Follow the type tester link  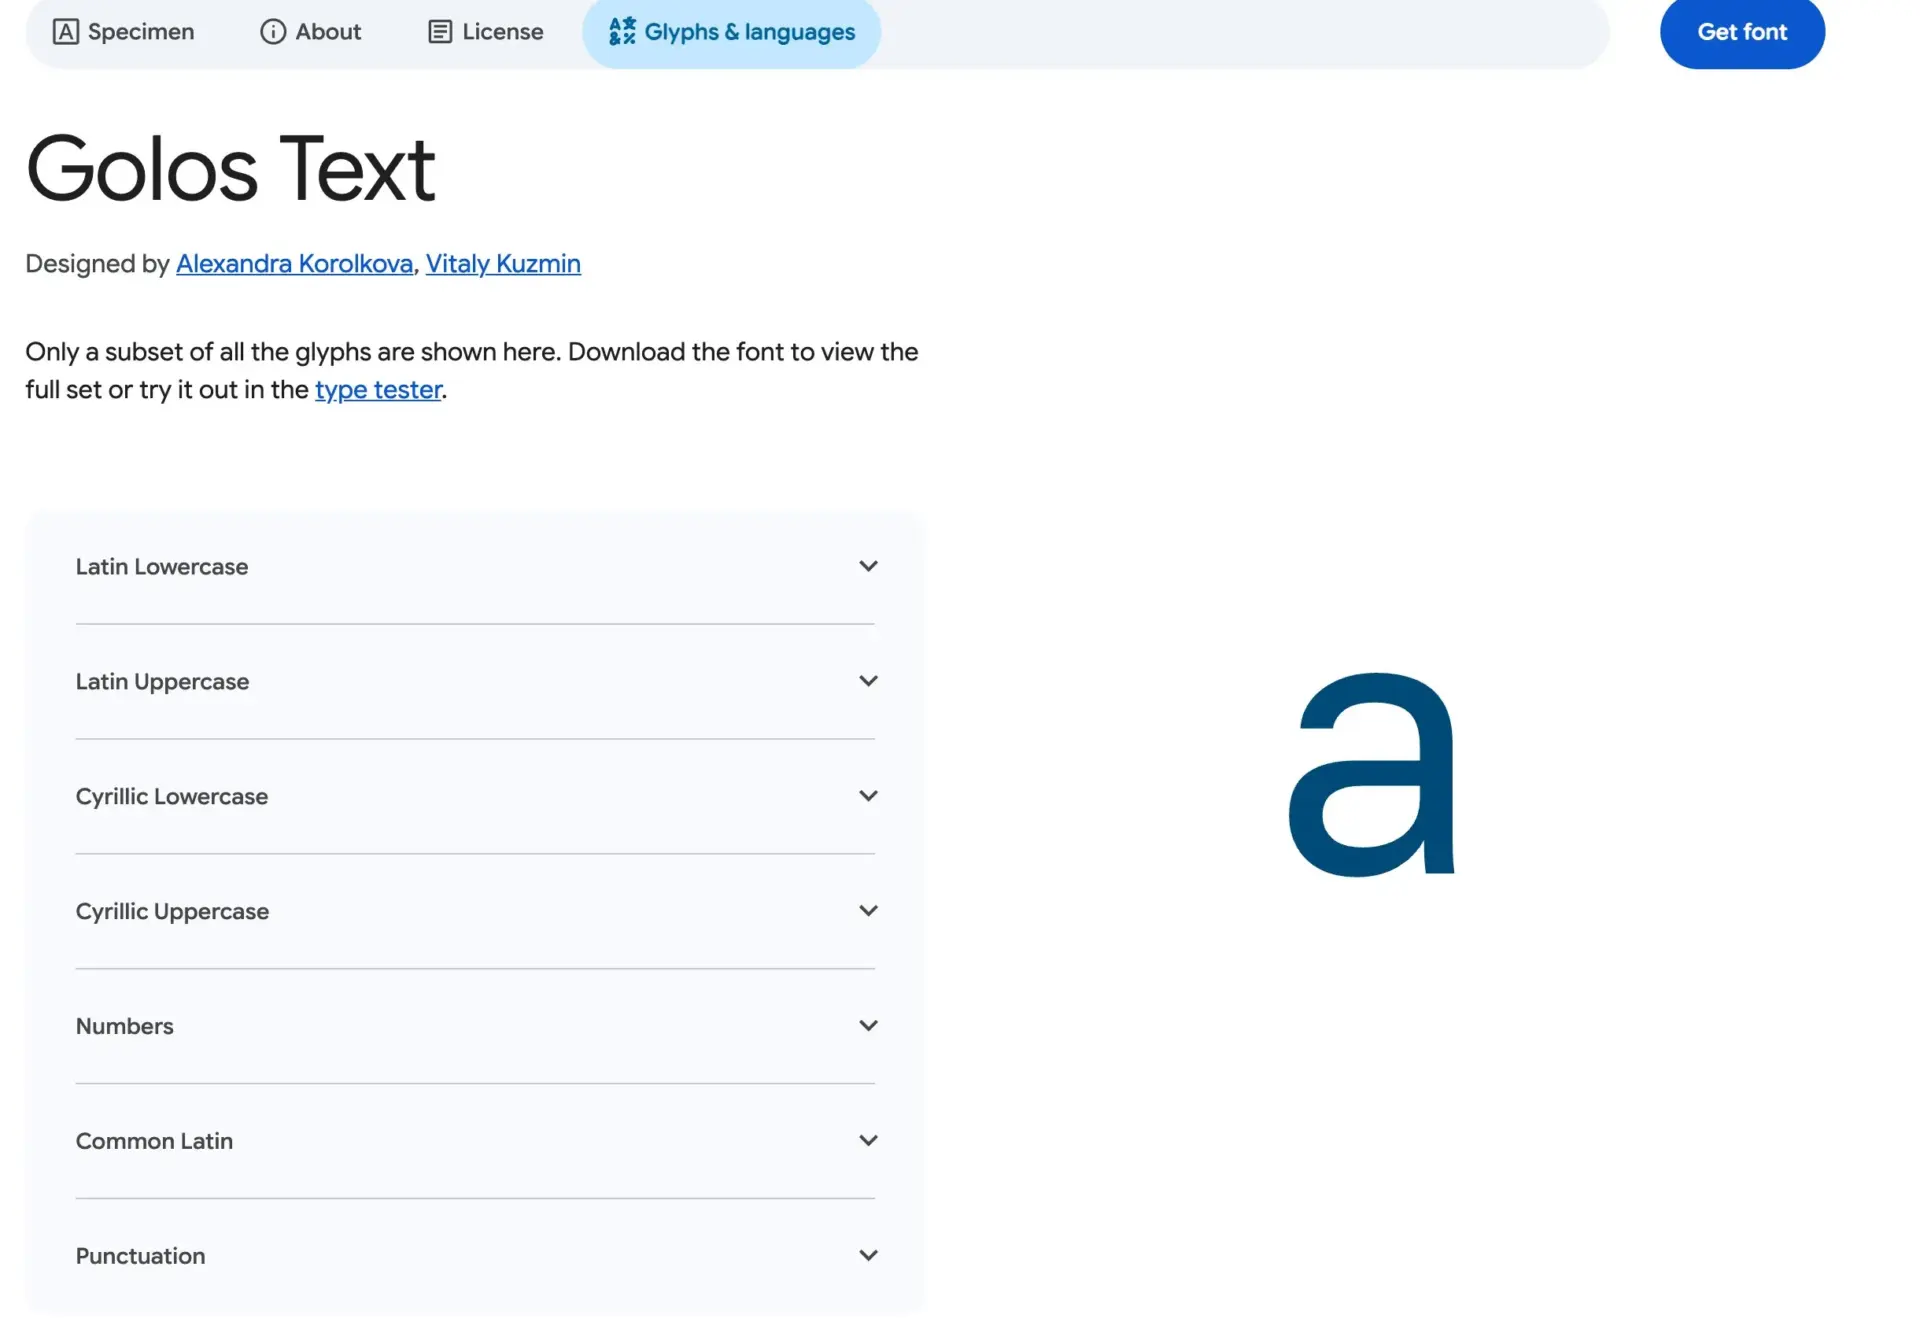378,390
